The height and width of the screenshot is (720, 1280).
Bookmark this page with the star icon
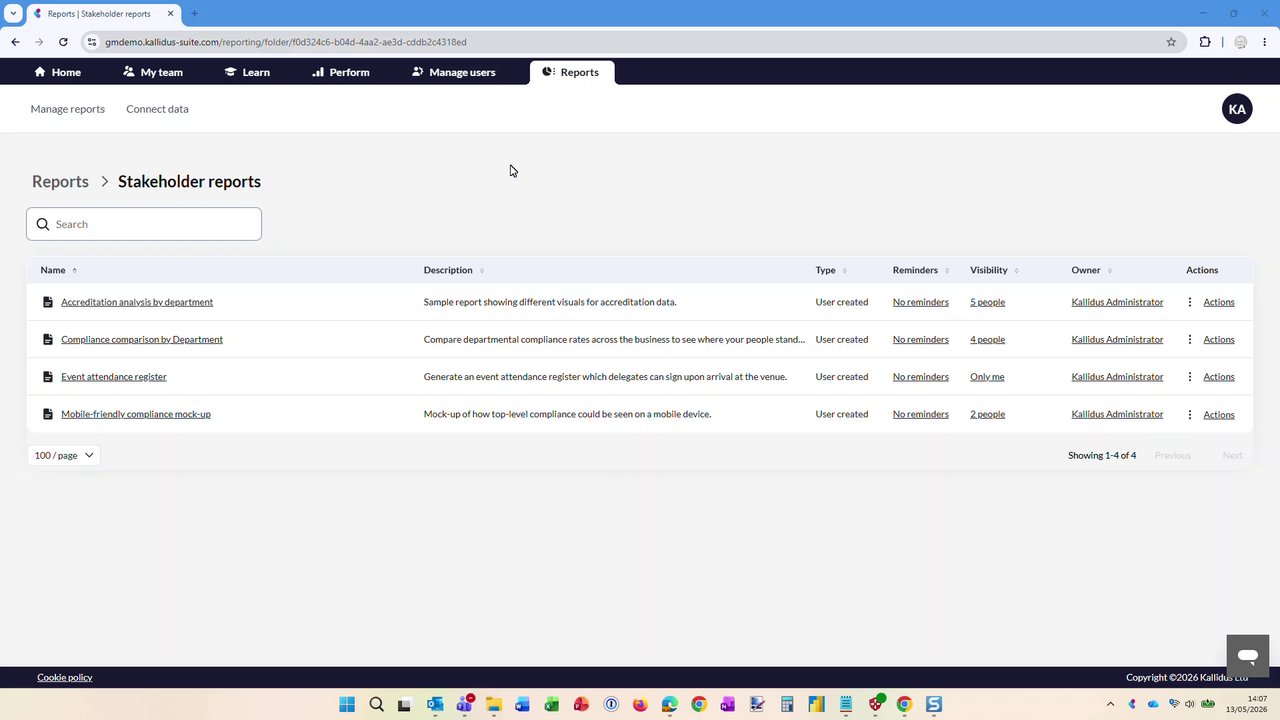(1171, 42)
